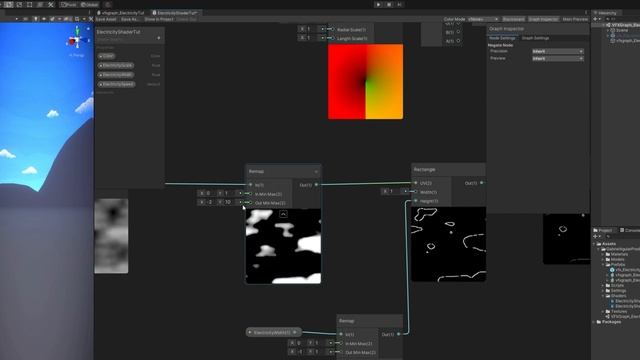Click the Radial Scale input port
The width and height of the screenshot is (640, 360).
click(332, 29)
